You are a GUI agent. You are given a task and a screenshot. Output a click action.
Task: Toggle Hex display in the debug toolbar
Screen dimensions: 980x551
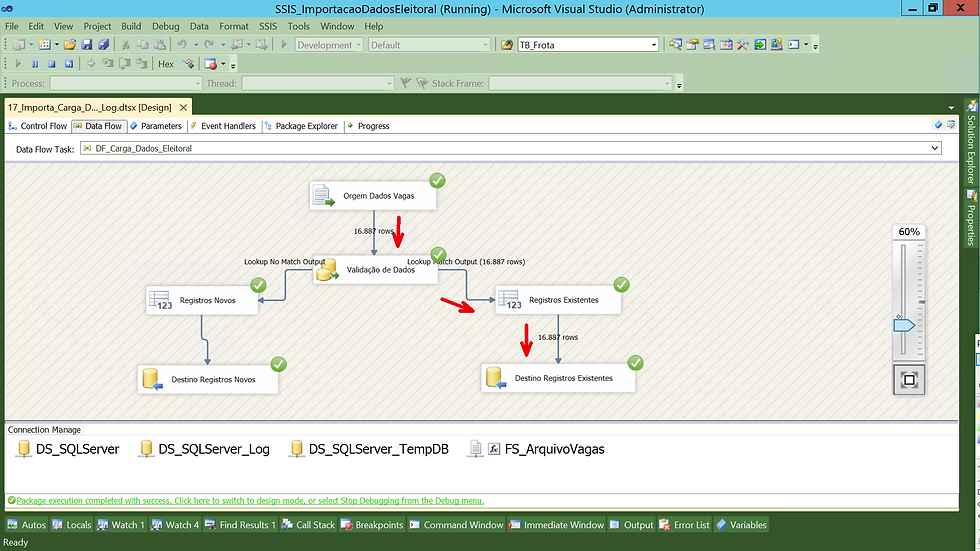166,64
